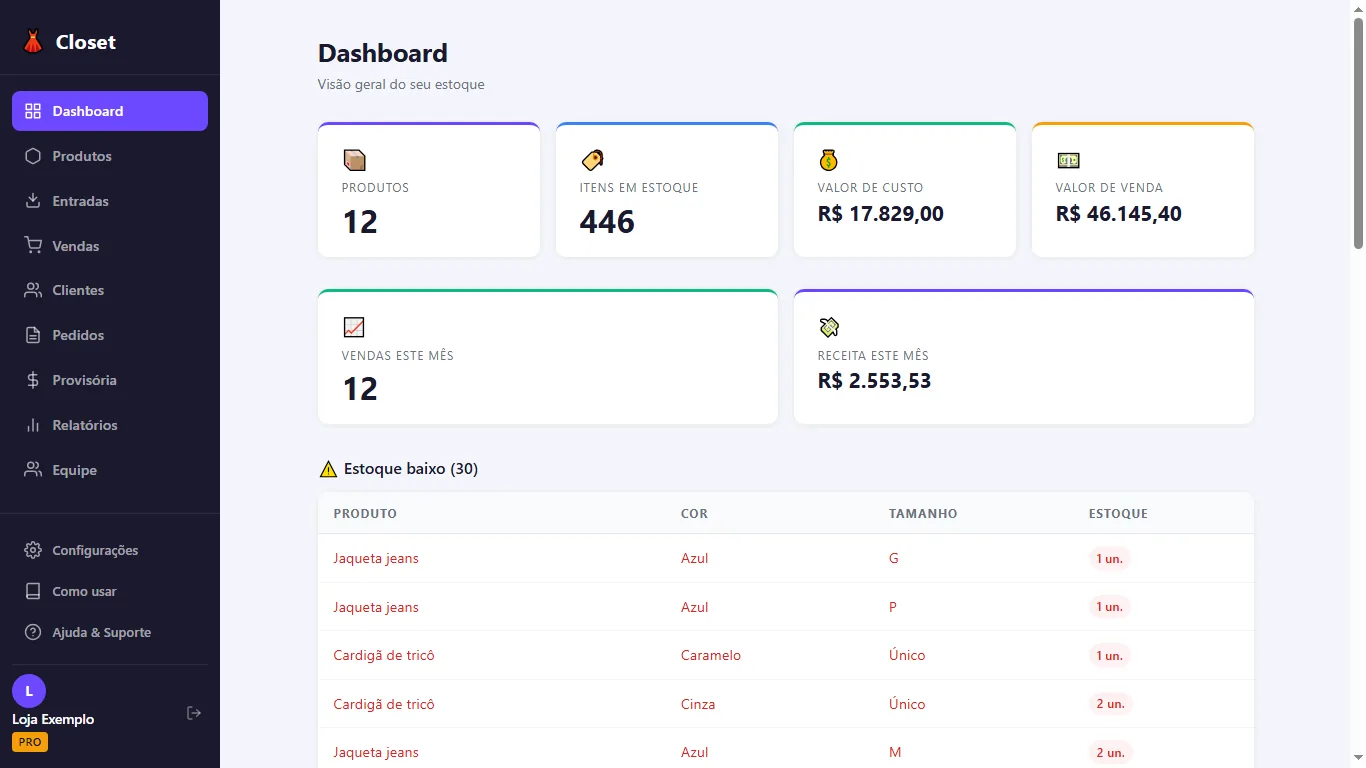Screen dimensions: 1366x768
Task: Click the Valor de Venda card
Action: tap(1143, 190)
